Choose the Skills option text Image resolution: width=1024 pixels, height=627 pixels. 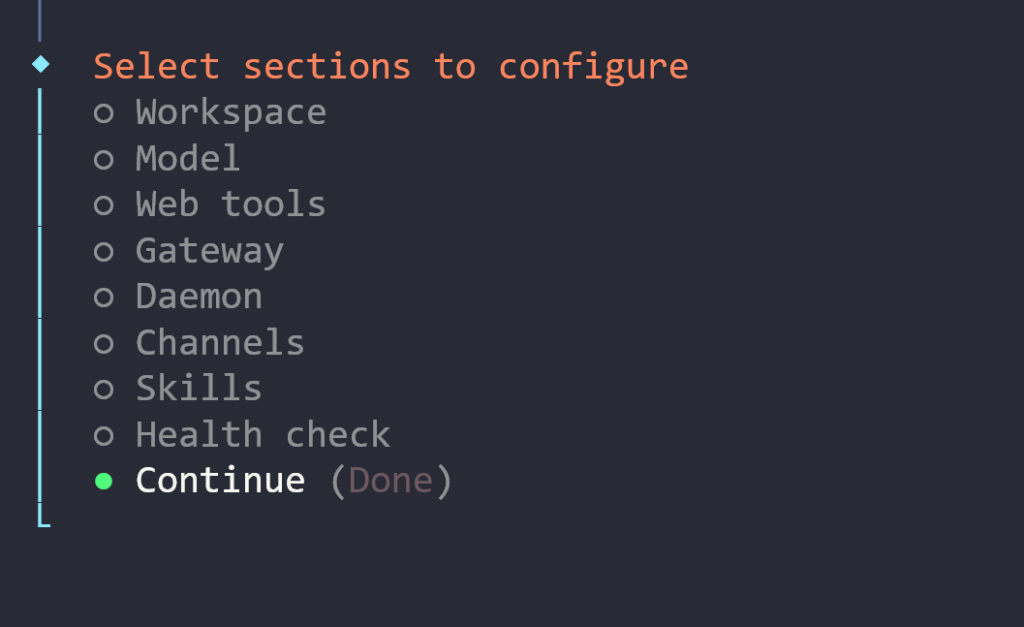tap(199, 388)
